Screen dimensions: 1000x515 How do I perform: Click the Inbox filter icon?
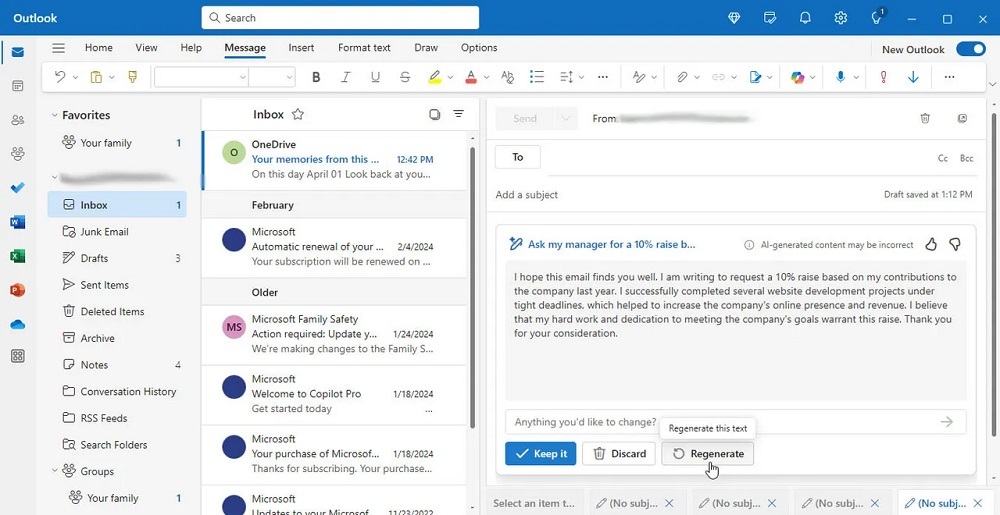[x=458, y=114]
